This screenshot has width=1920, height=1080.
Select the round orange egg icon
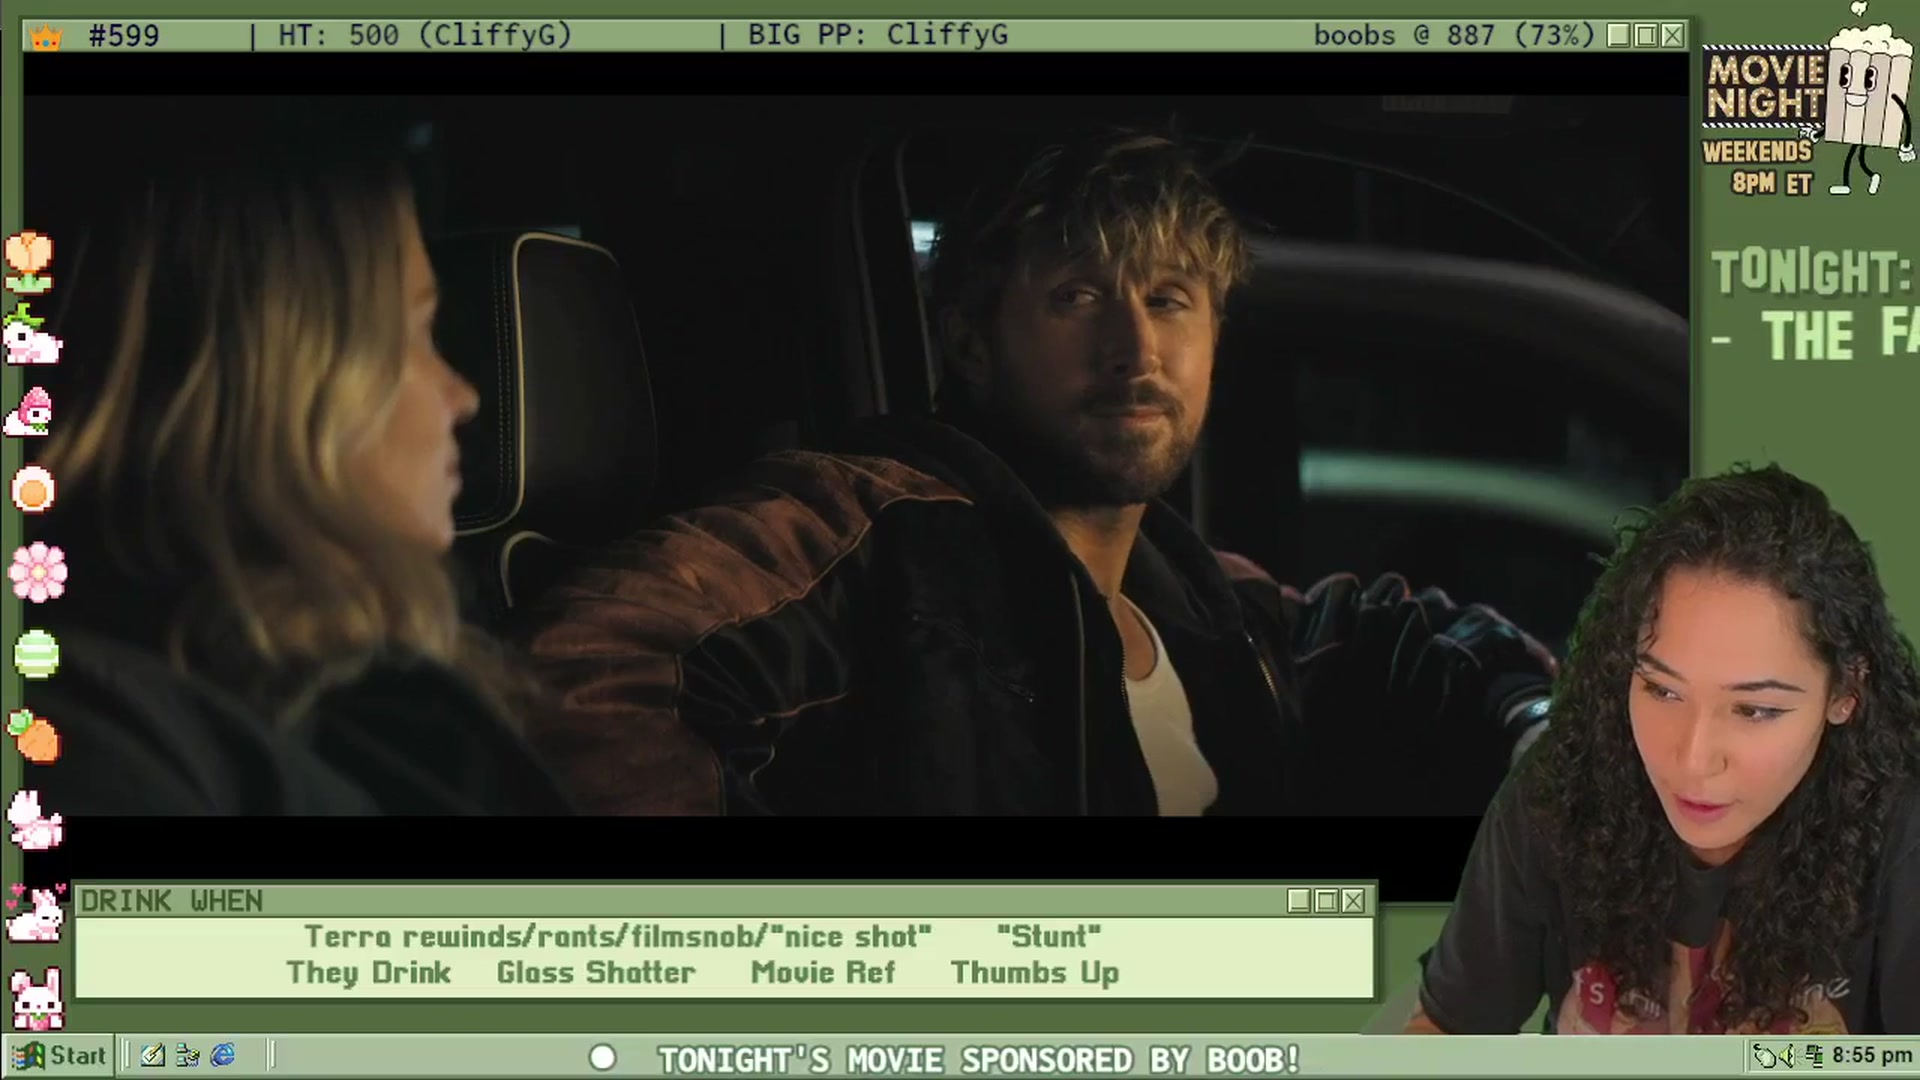click(33, 491)
